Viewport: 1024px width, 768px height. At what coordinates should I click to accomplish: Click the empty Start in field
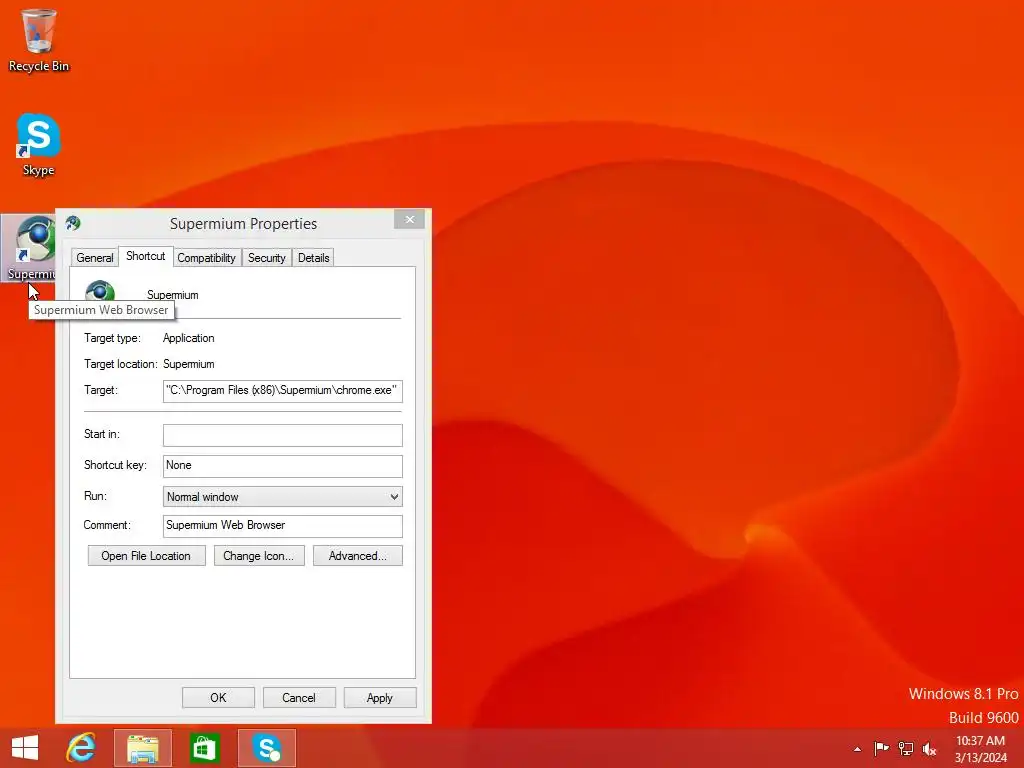282,435
